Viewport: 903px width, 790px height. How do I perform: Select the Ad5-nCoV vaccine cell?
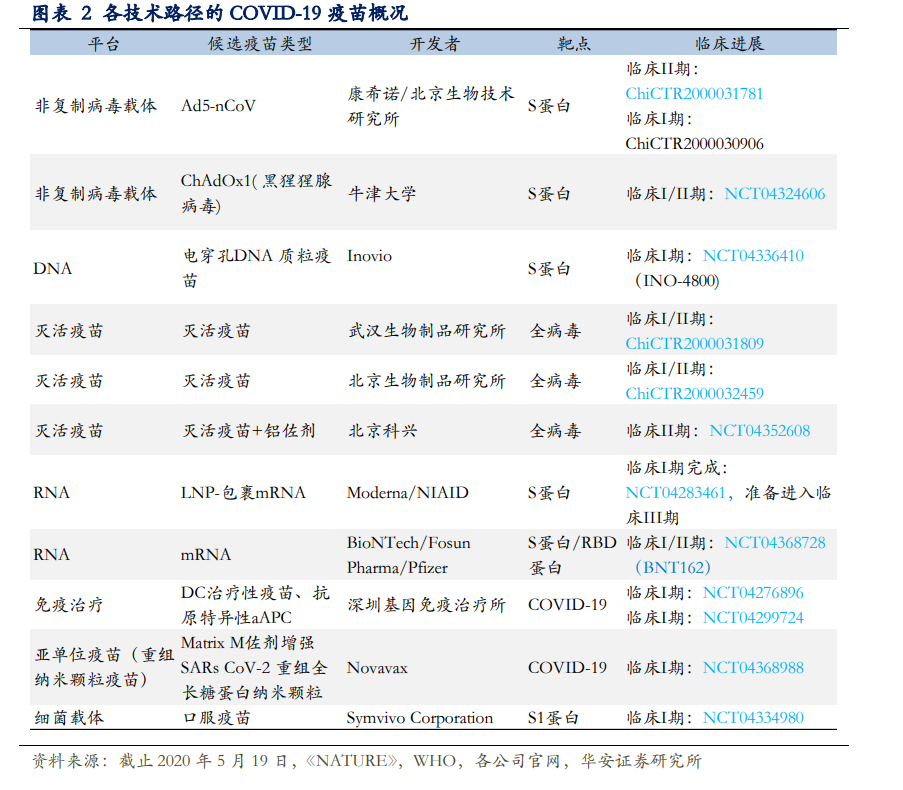coord(218,106)
